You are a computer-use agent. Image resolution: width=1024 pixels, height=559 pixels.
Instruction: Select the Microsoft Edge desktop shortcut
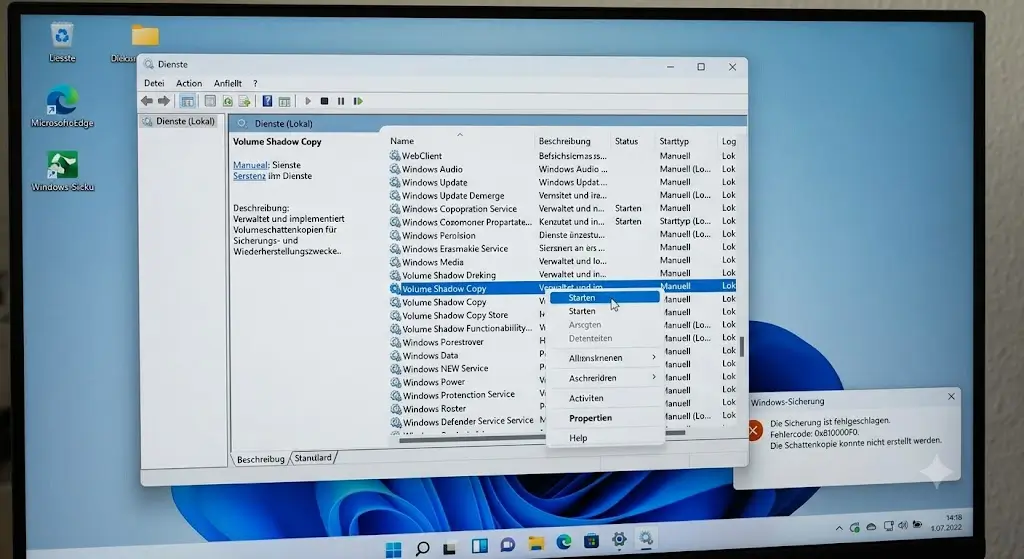coord(62,106)
